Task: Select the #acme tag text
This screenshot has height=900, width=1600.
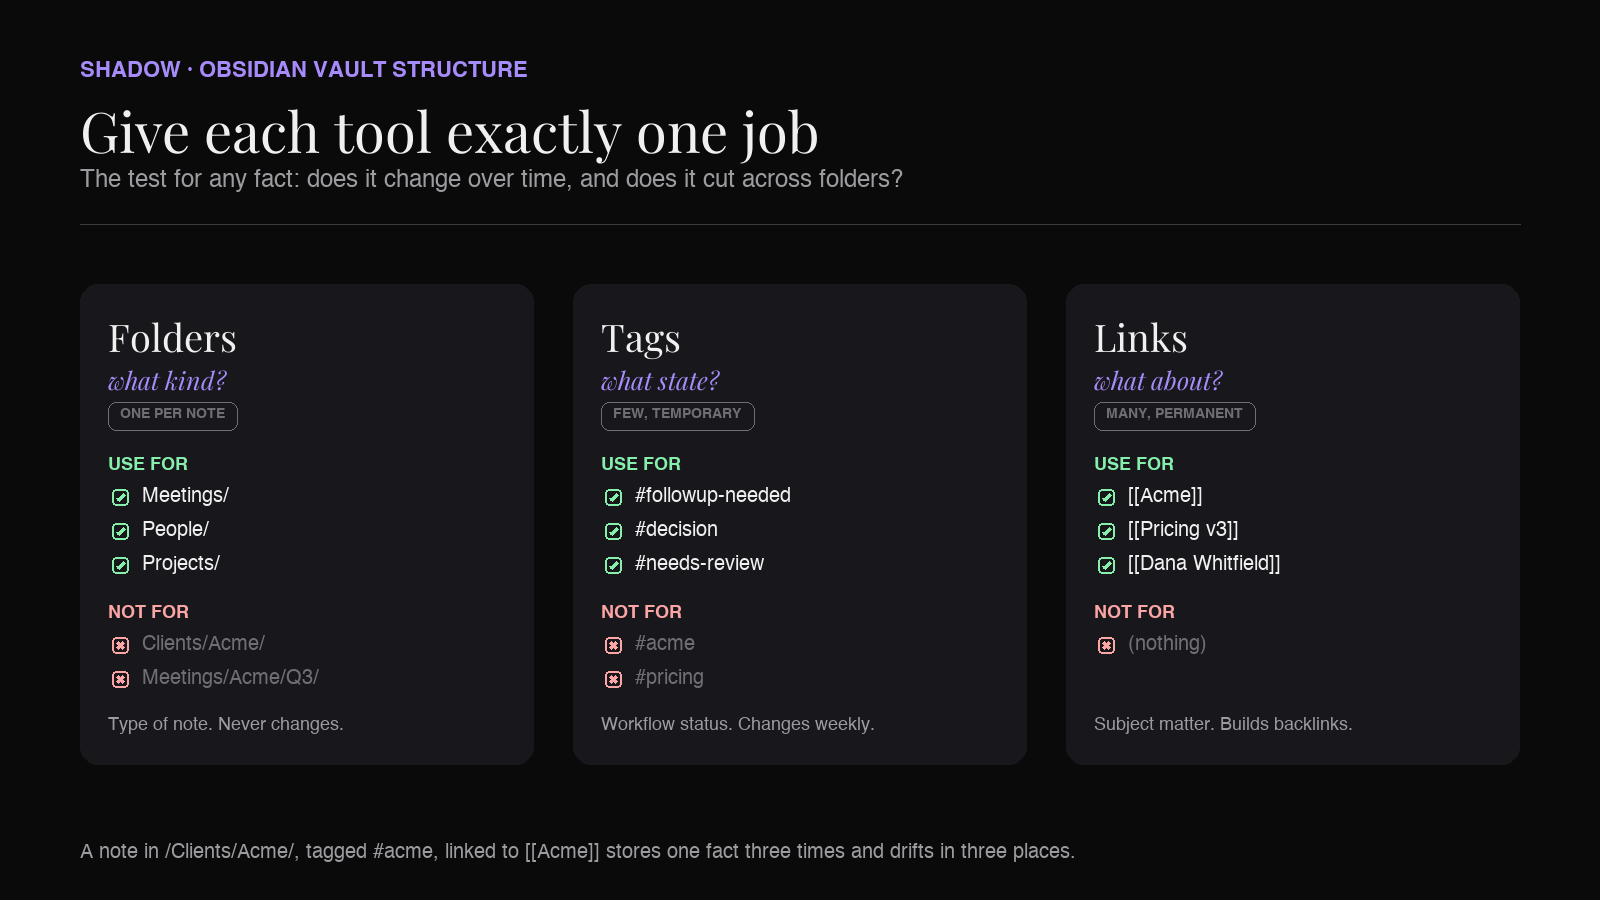Action: (665, 643)
